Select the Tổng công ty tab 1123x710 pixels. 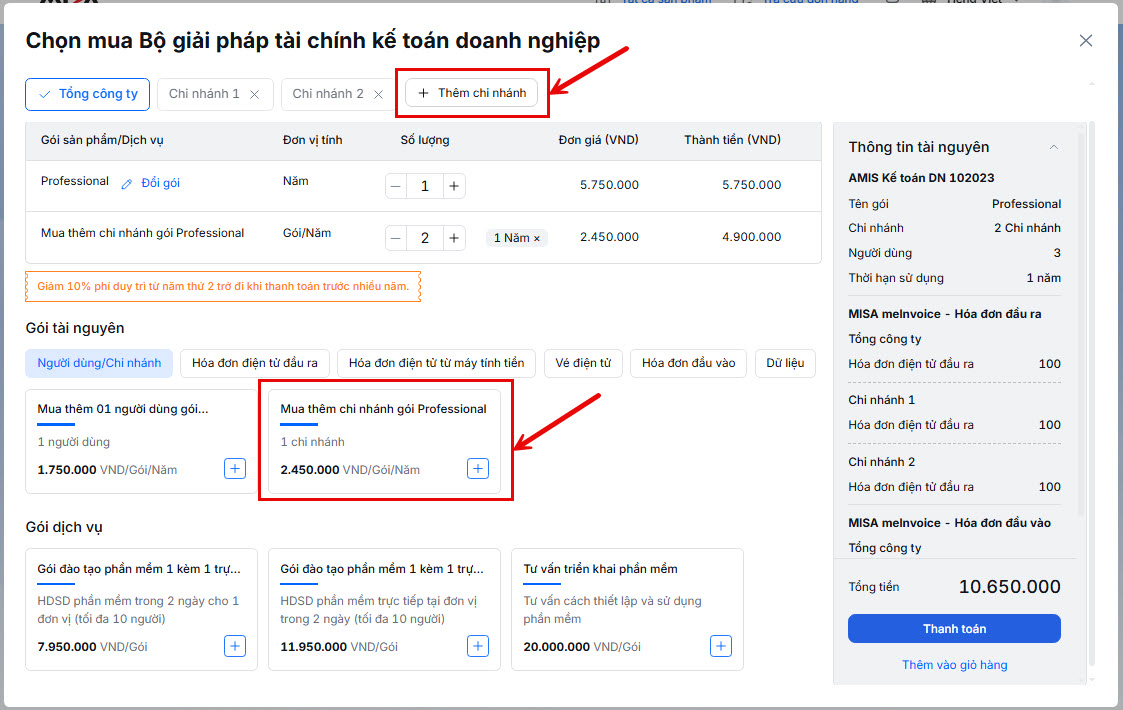click(x=87, y=94)
